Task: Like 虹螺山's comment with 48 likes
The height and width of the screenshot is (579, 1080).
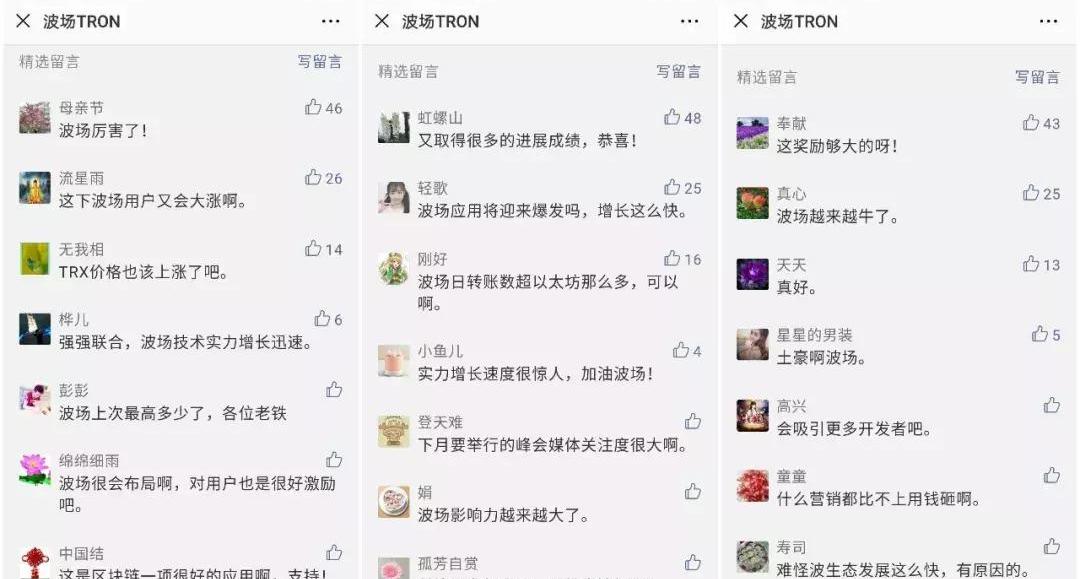Action: point(672,117)
